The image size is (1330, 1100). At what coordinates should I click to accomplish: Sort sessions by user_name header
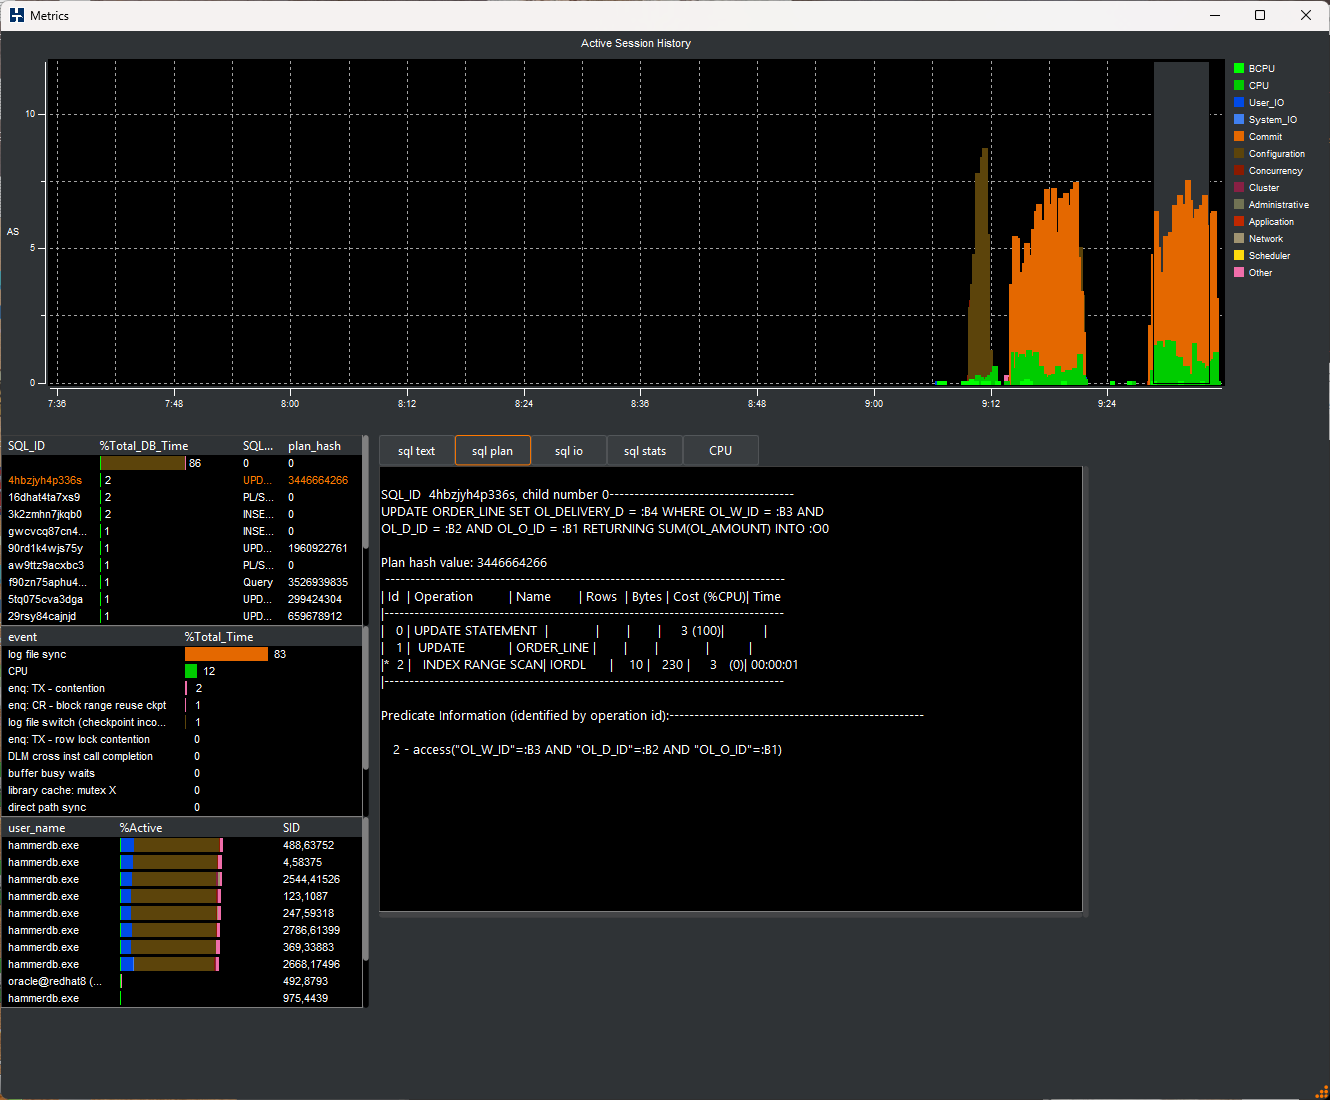click(37, 828)
